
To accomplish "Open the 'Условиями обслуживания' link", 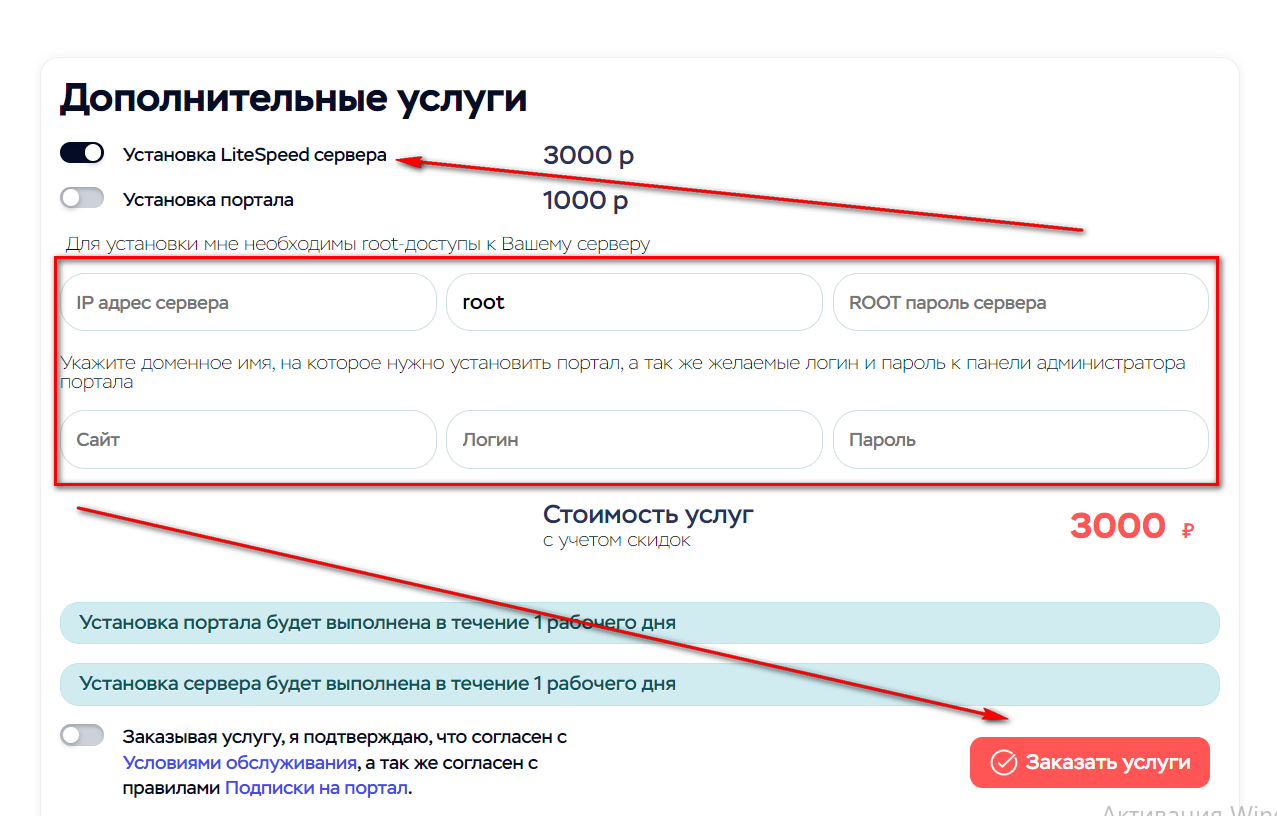I will 240,763.
